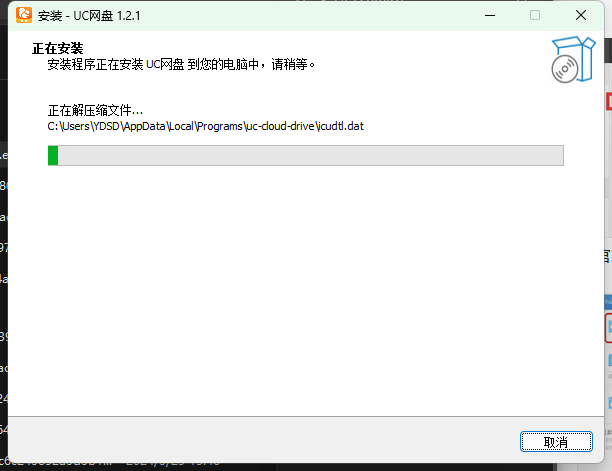Screen dimensions: 612x471
Task: Click the 安装 - UC网盘 1.2.1 title text
Action: (89, 16)
